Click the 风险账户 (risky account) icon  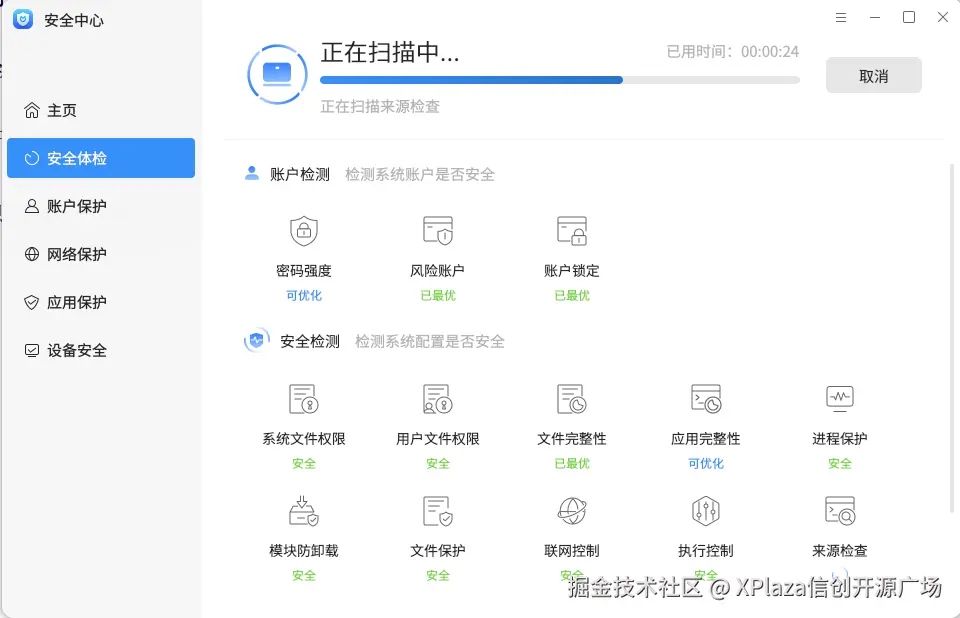coord(438,230)
